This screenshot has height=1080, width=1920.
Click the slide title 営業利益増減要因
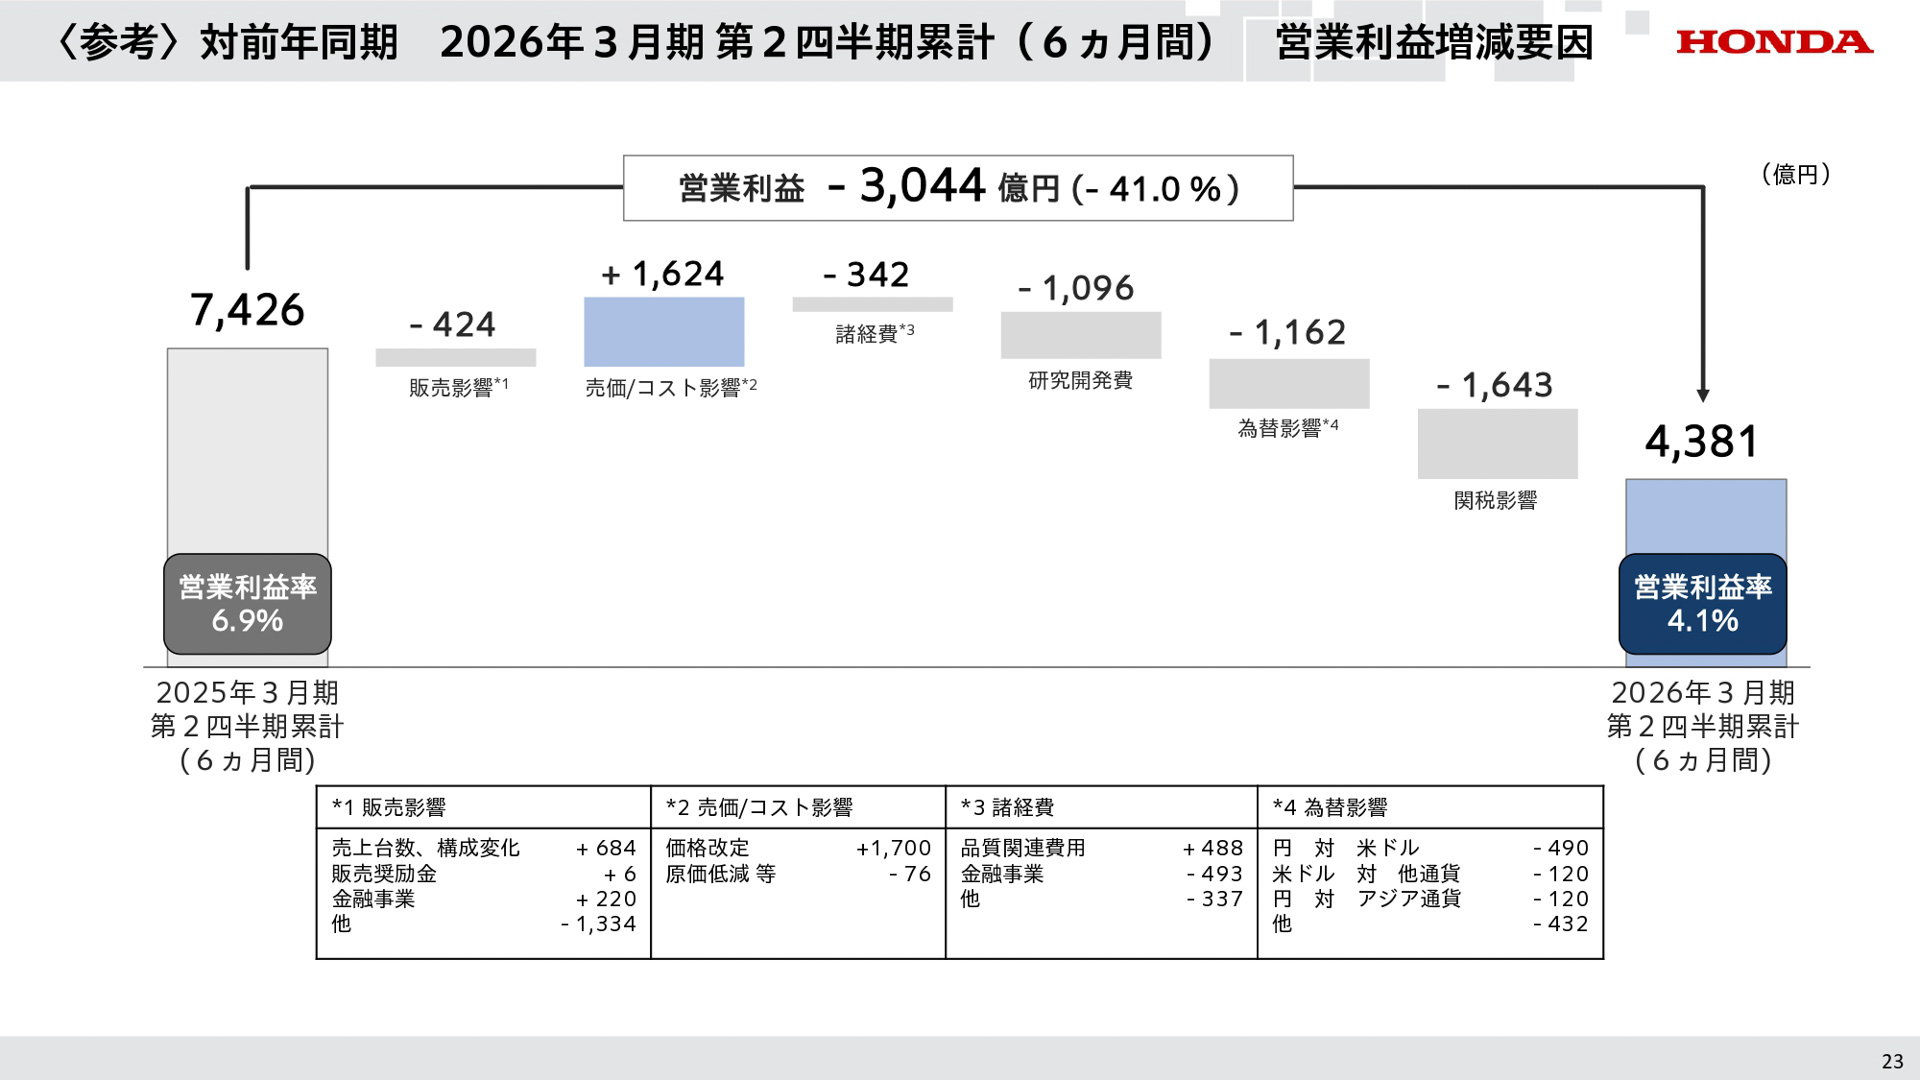pyautogui.click(x=1438, y=43)
